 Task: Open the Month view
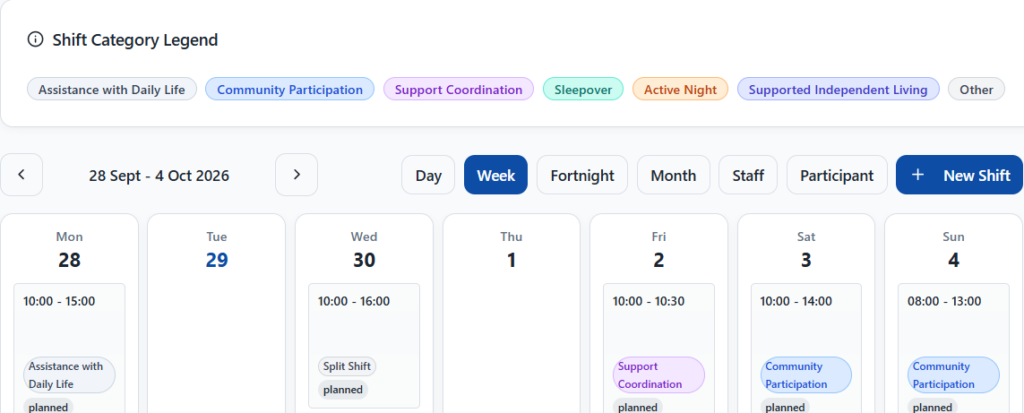coord(673,175)
